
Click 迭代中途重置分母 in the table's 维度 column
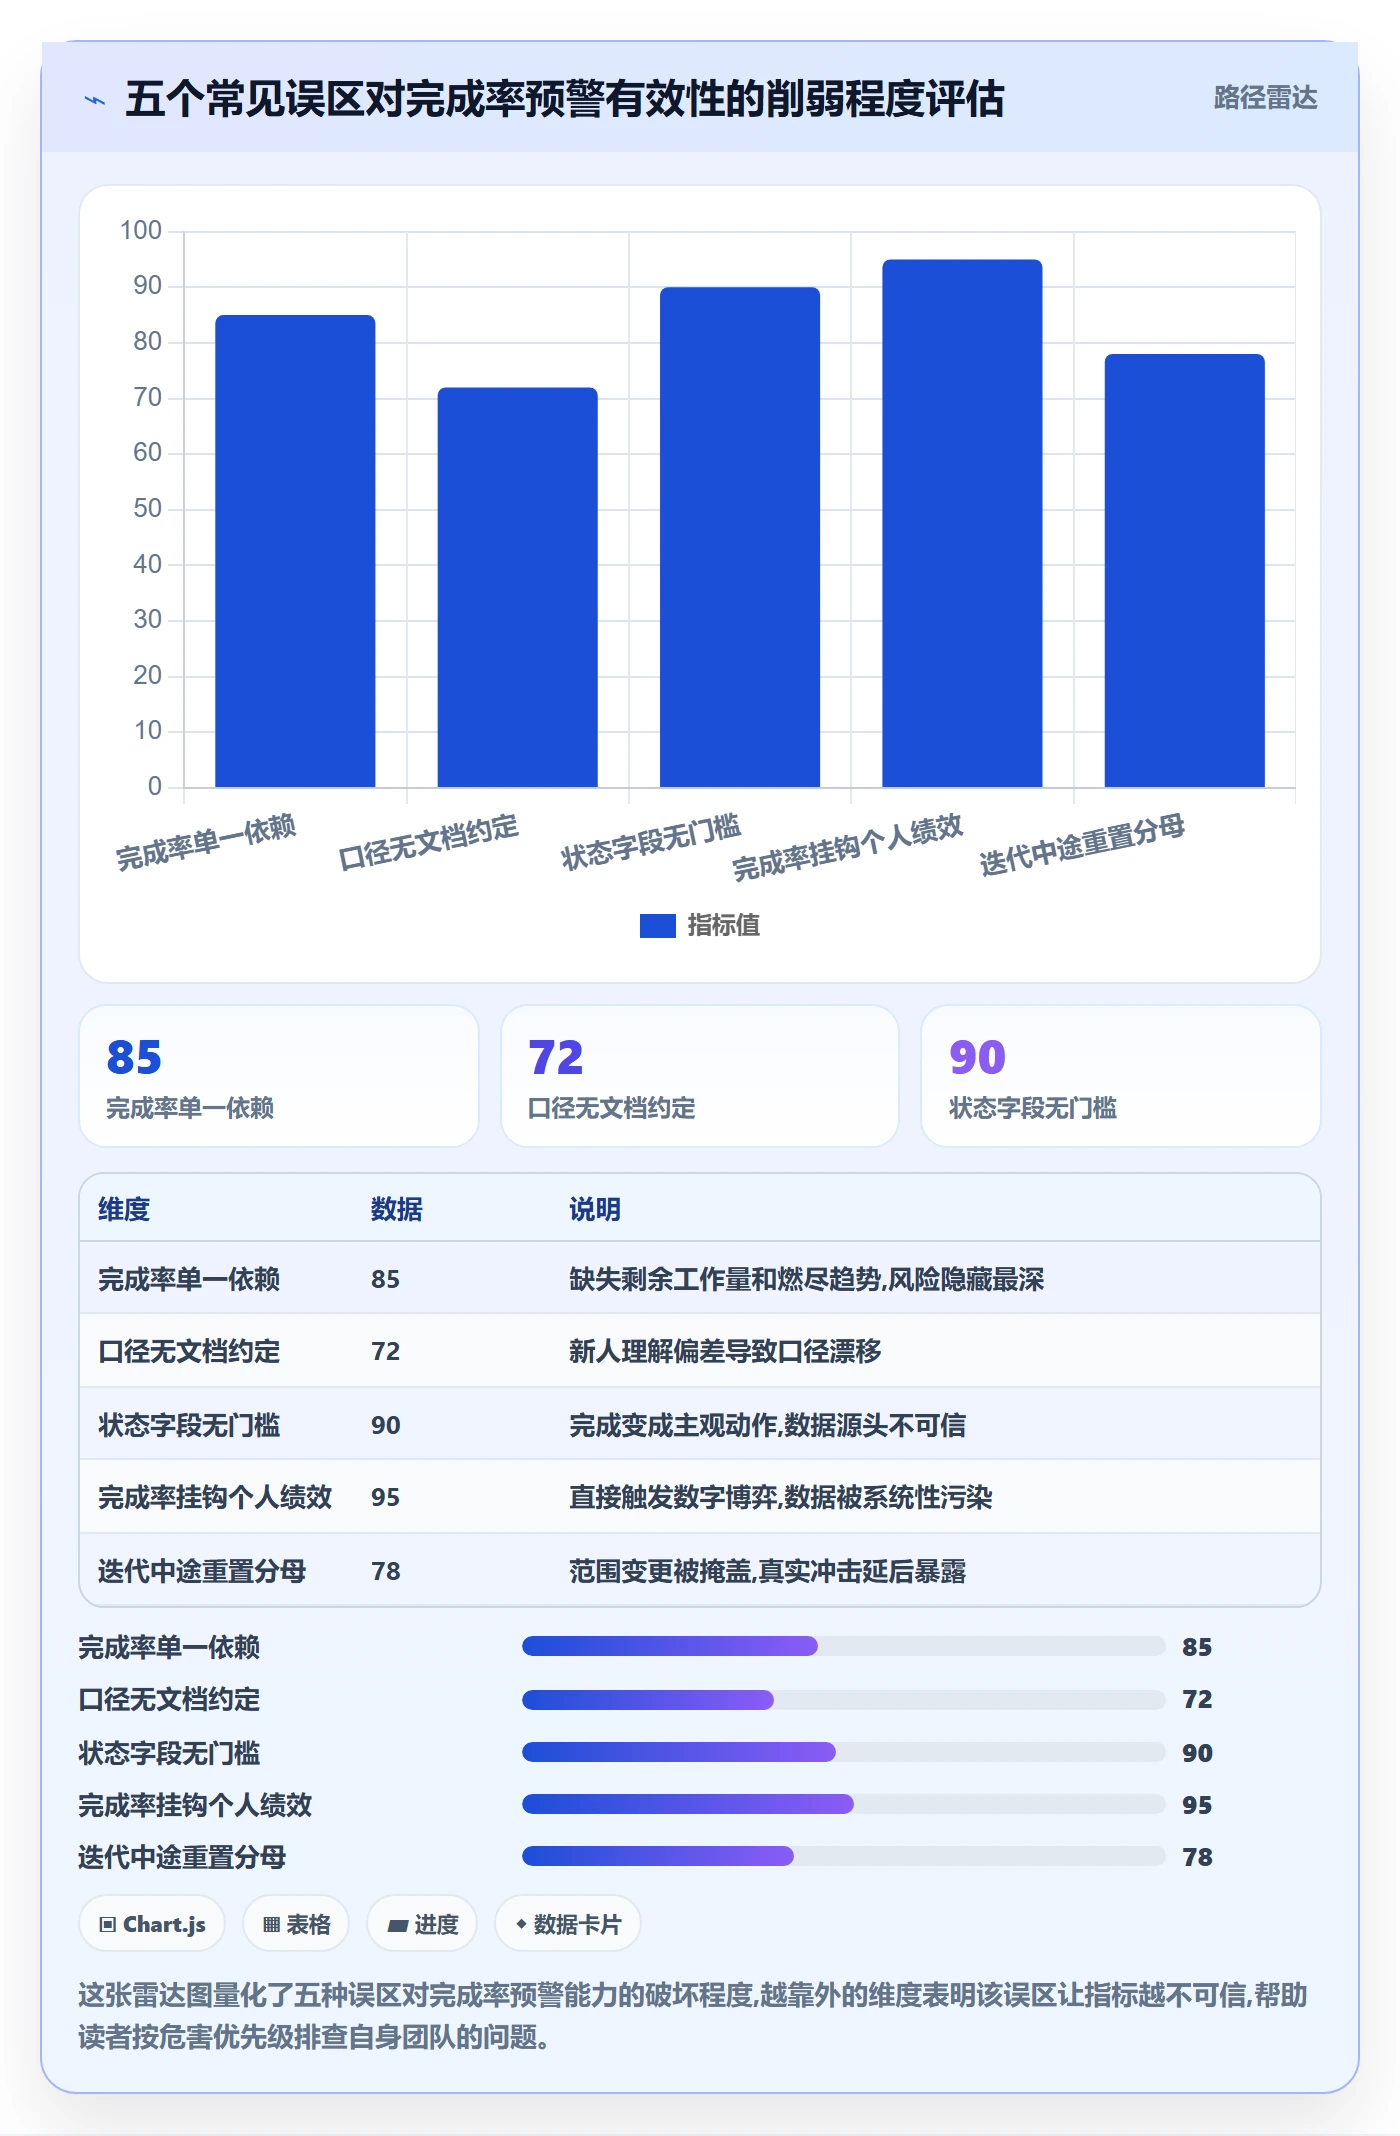pyautogui.click(x=202, y=1571)
